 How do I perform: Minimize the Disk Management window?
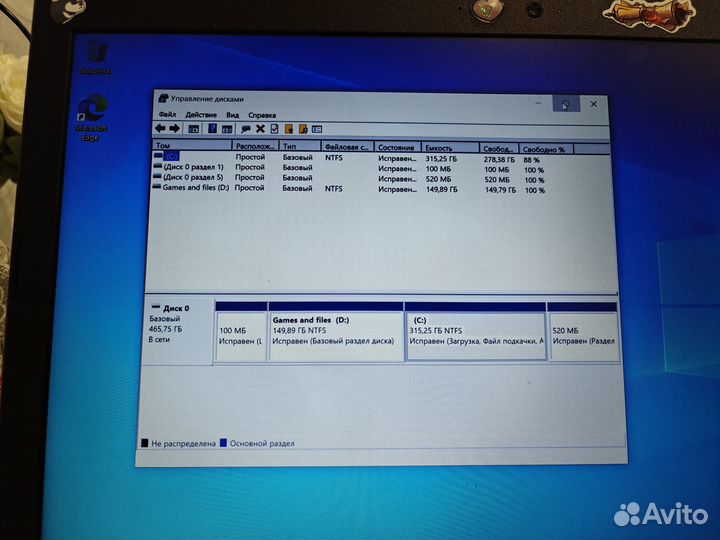tap(538, 103)
